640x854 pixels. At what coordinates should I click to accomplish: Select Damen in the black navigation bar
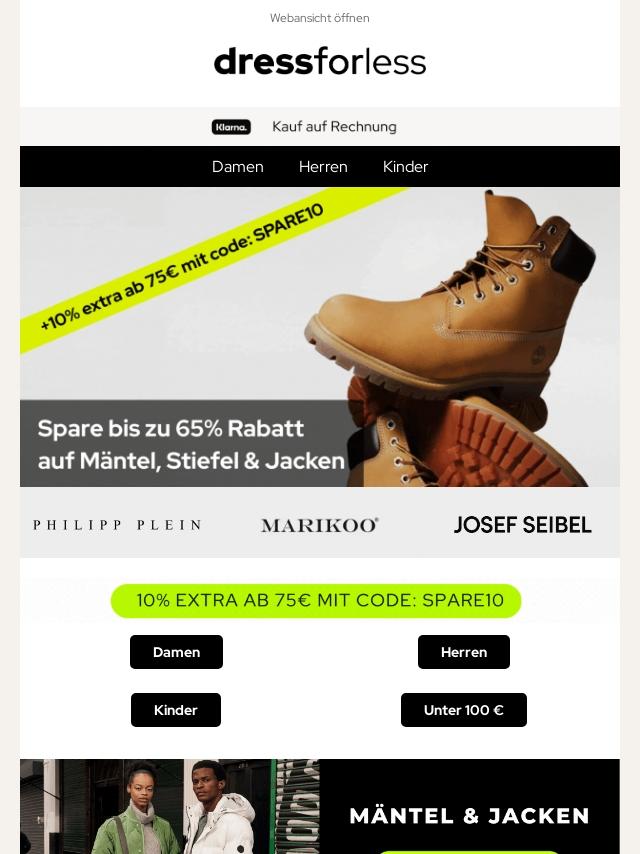[x=237, y=167]
